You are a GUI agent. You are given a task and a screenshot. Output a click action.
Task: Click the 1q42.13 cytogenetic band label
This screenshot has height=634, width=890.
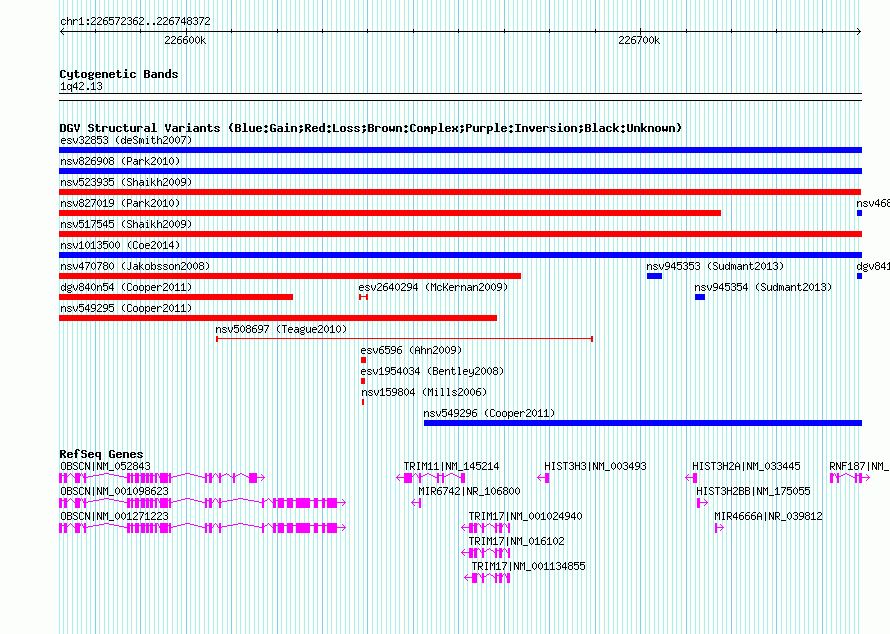tap(81, 86)
